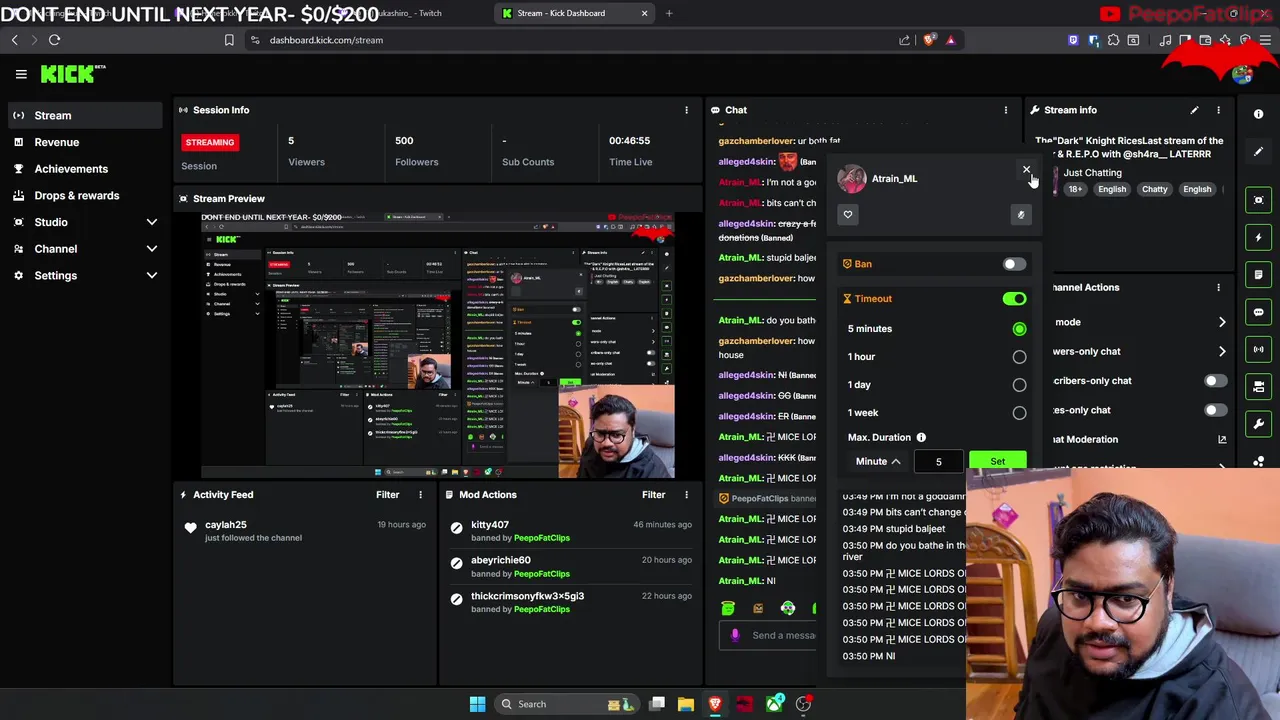Toggle the emotes-only chat switch

click(1214, 410)
